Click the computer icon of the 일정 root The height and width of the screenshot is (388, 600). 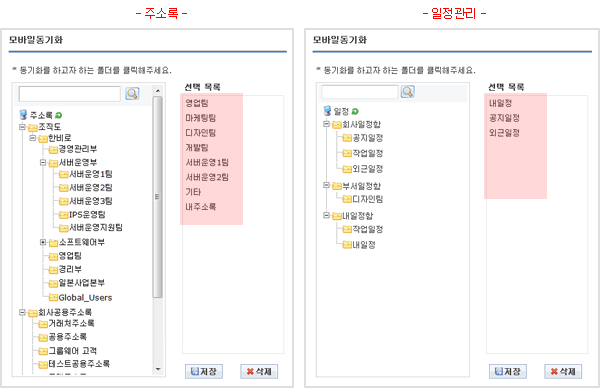click(x=327, y=111)
